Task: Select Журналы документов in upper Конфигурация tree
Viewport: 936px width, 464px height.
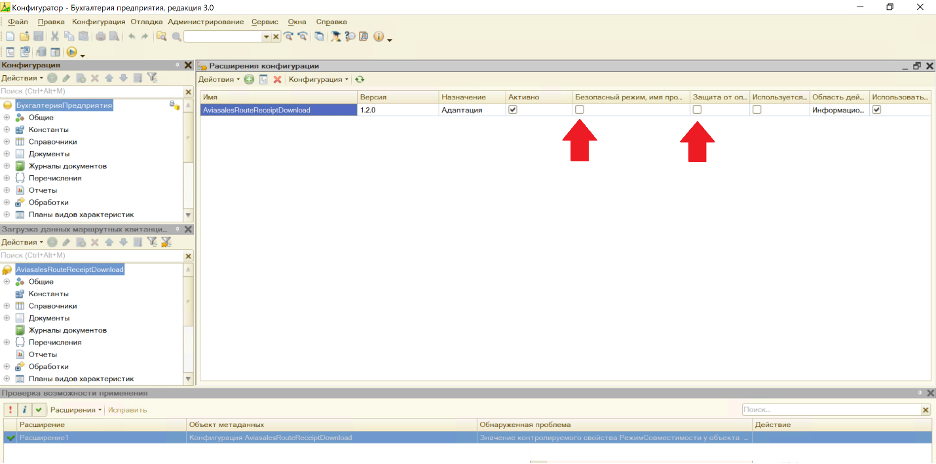Action: tap(67, 165)
